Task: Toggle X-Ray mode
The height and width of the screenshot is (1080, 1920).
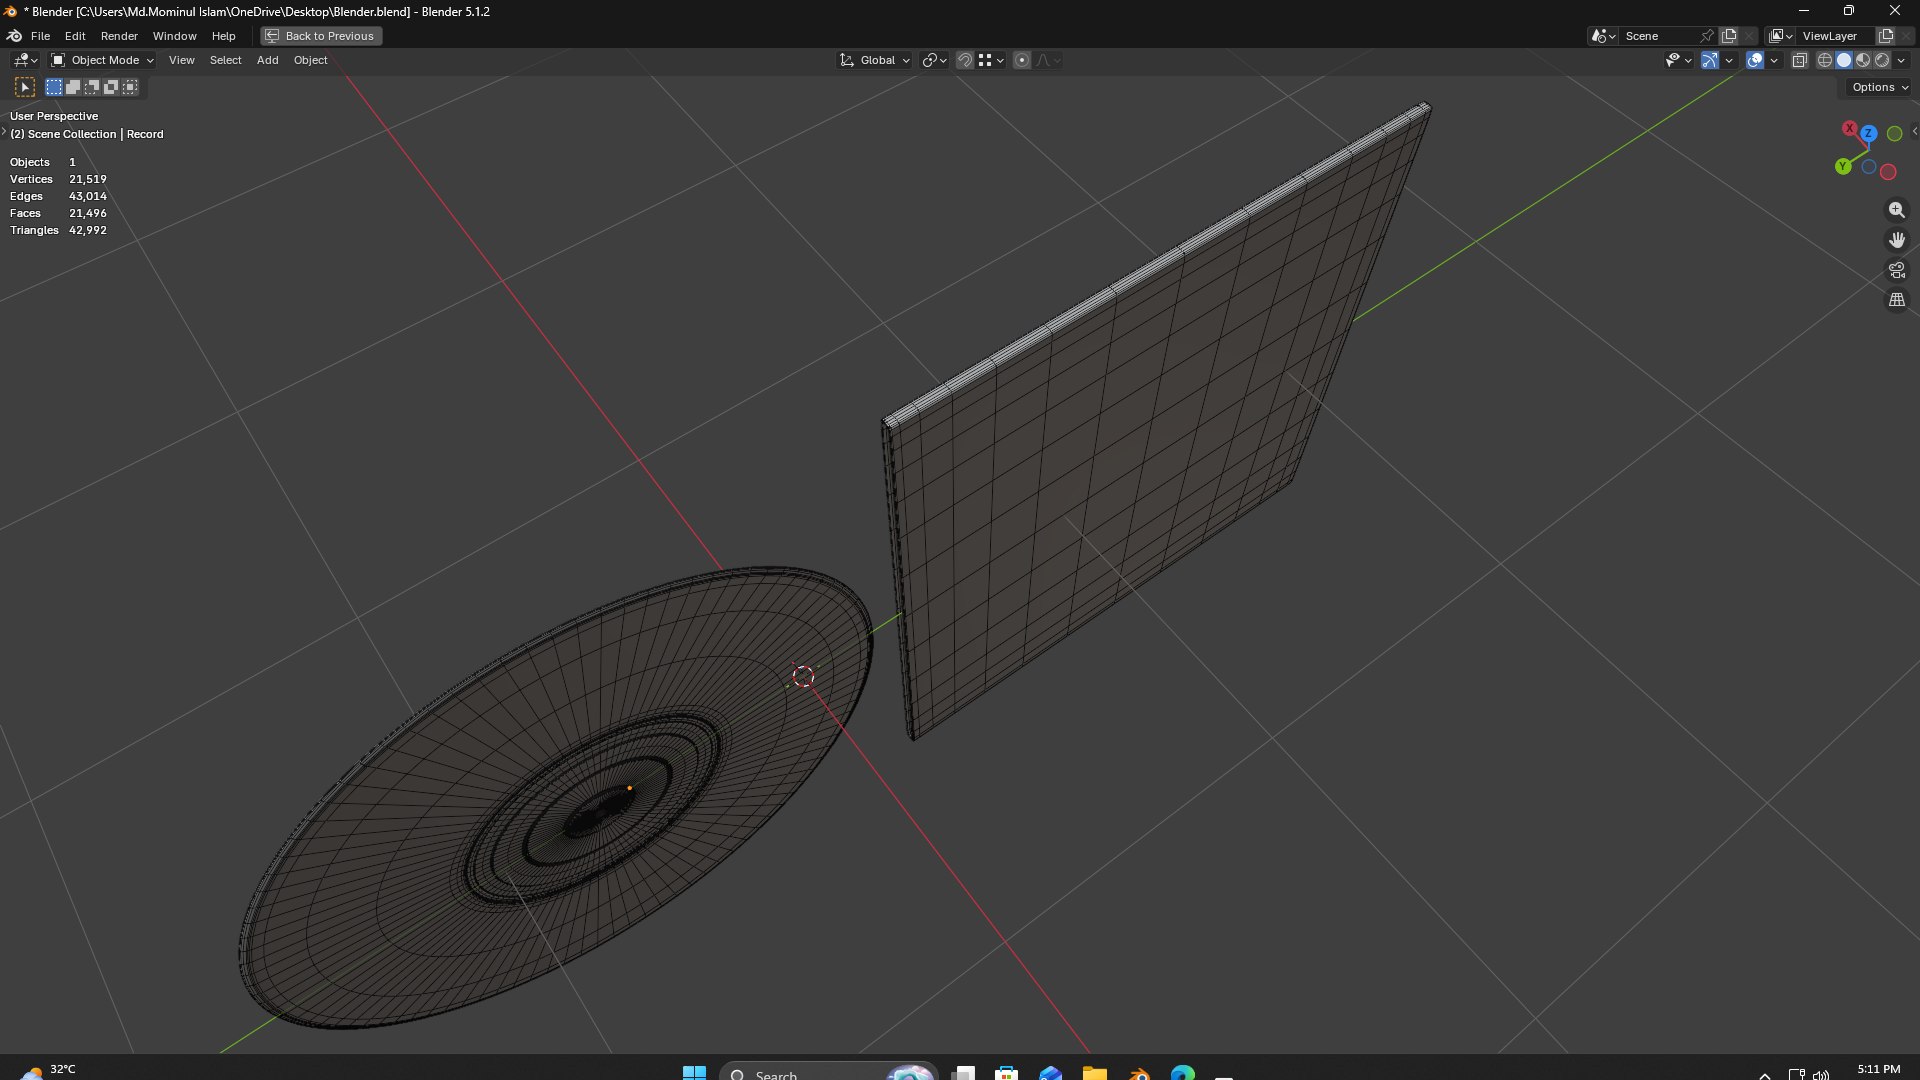Action: tap(1800, 60)
